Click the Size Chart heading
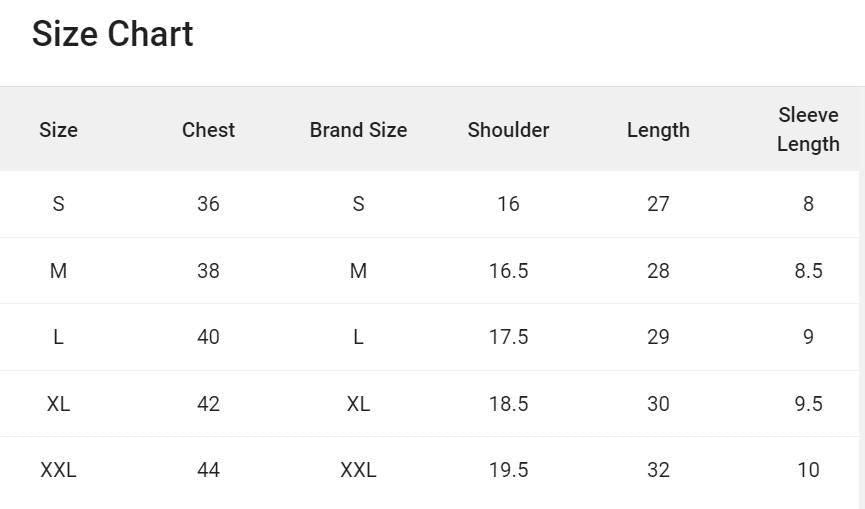 click(x=113, y=34)
